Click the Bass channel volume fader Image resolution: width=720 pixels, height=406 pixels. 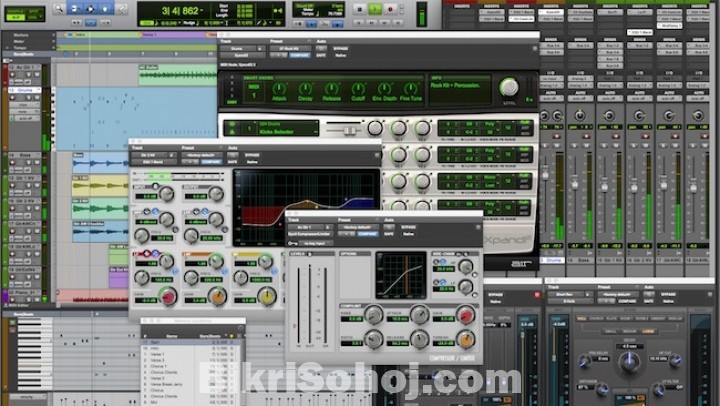[574, 184]
